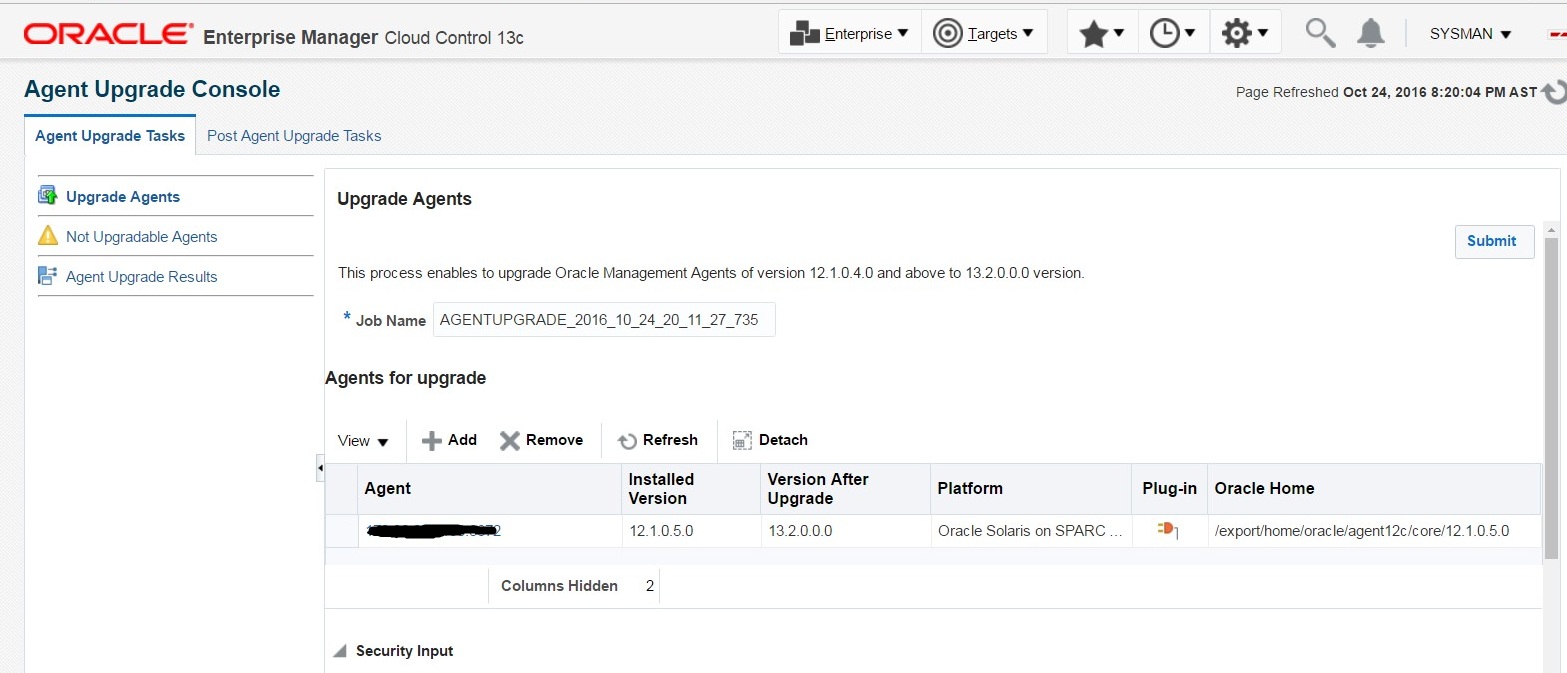Screen dimensions: 1567x673
Task: Click the Submit button
Action: point(1494,241)
